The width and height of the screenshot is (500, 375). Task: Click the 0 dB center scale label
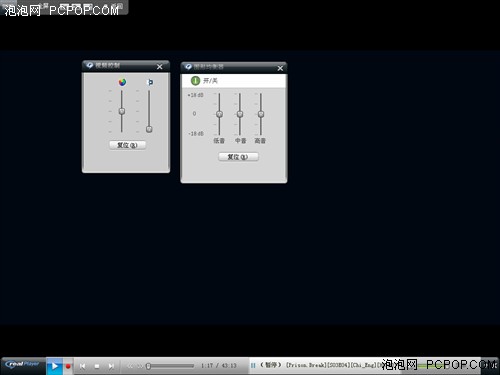coord(194,114)
